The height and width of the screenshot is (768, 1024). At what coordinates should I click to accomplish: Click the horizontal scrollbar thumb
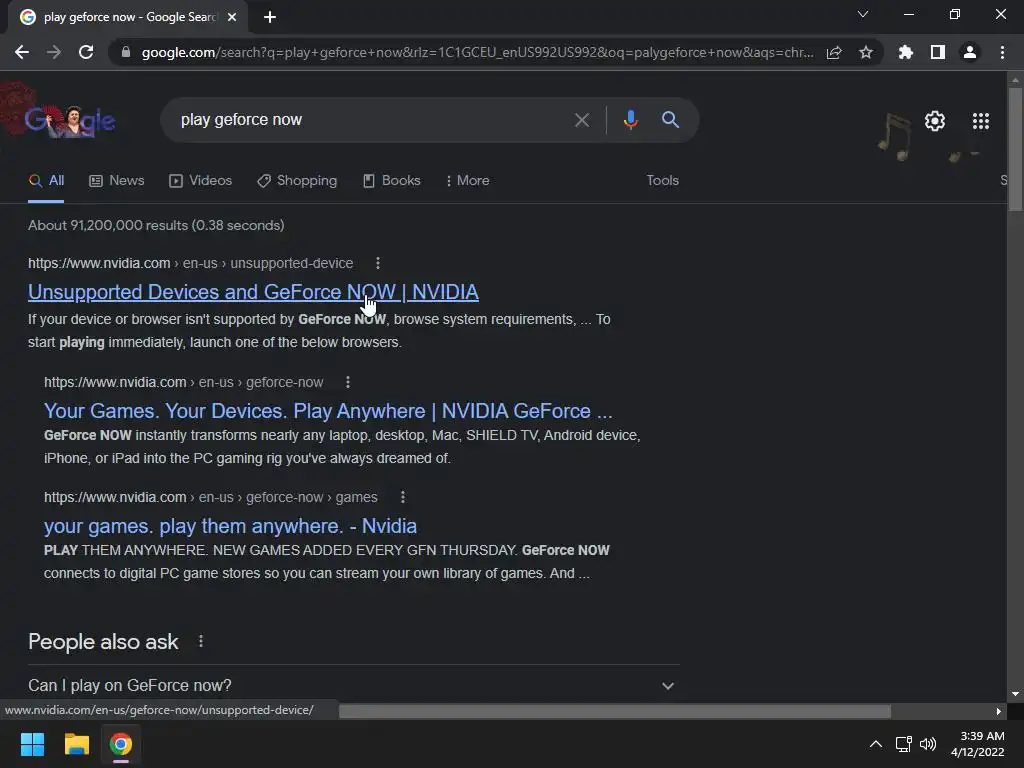(615, 711)
